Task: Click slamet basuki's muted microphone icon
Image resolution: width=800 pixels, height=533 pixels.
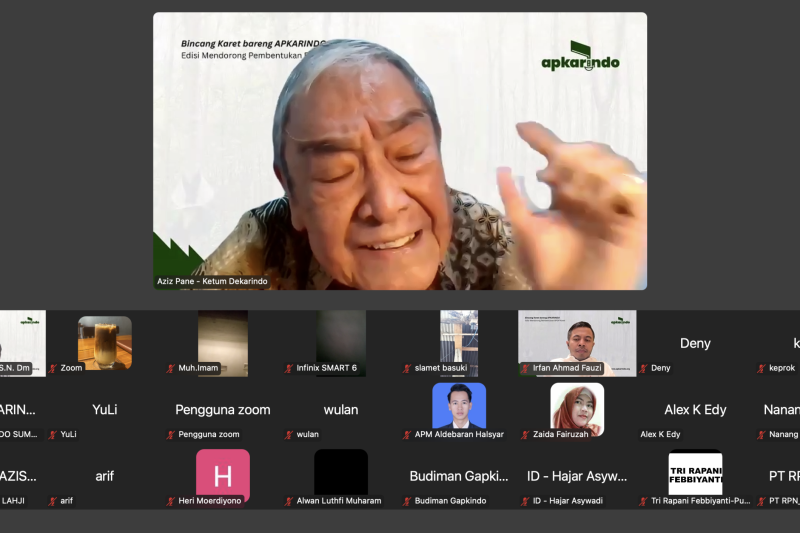Action: [x=407, y=368]
